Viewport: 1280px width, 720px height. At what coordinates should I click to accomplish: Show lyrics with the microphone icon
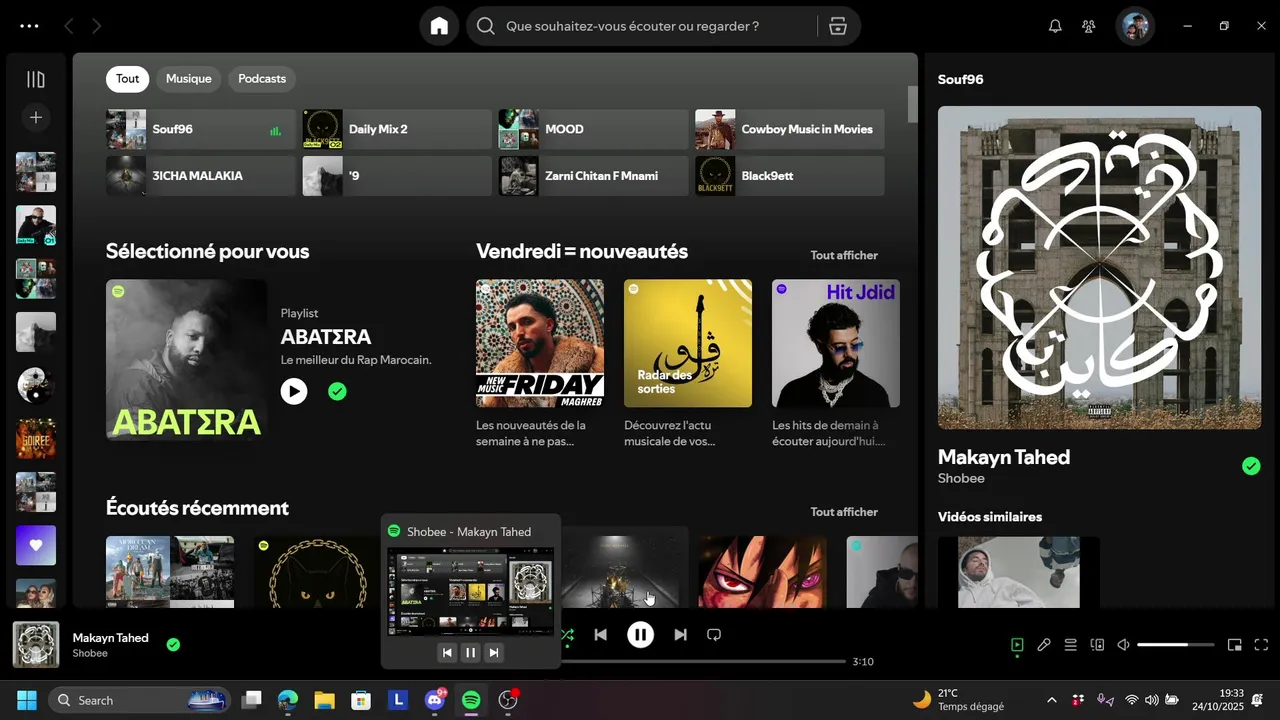pos(1044,645)
